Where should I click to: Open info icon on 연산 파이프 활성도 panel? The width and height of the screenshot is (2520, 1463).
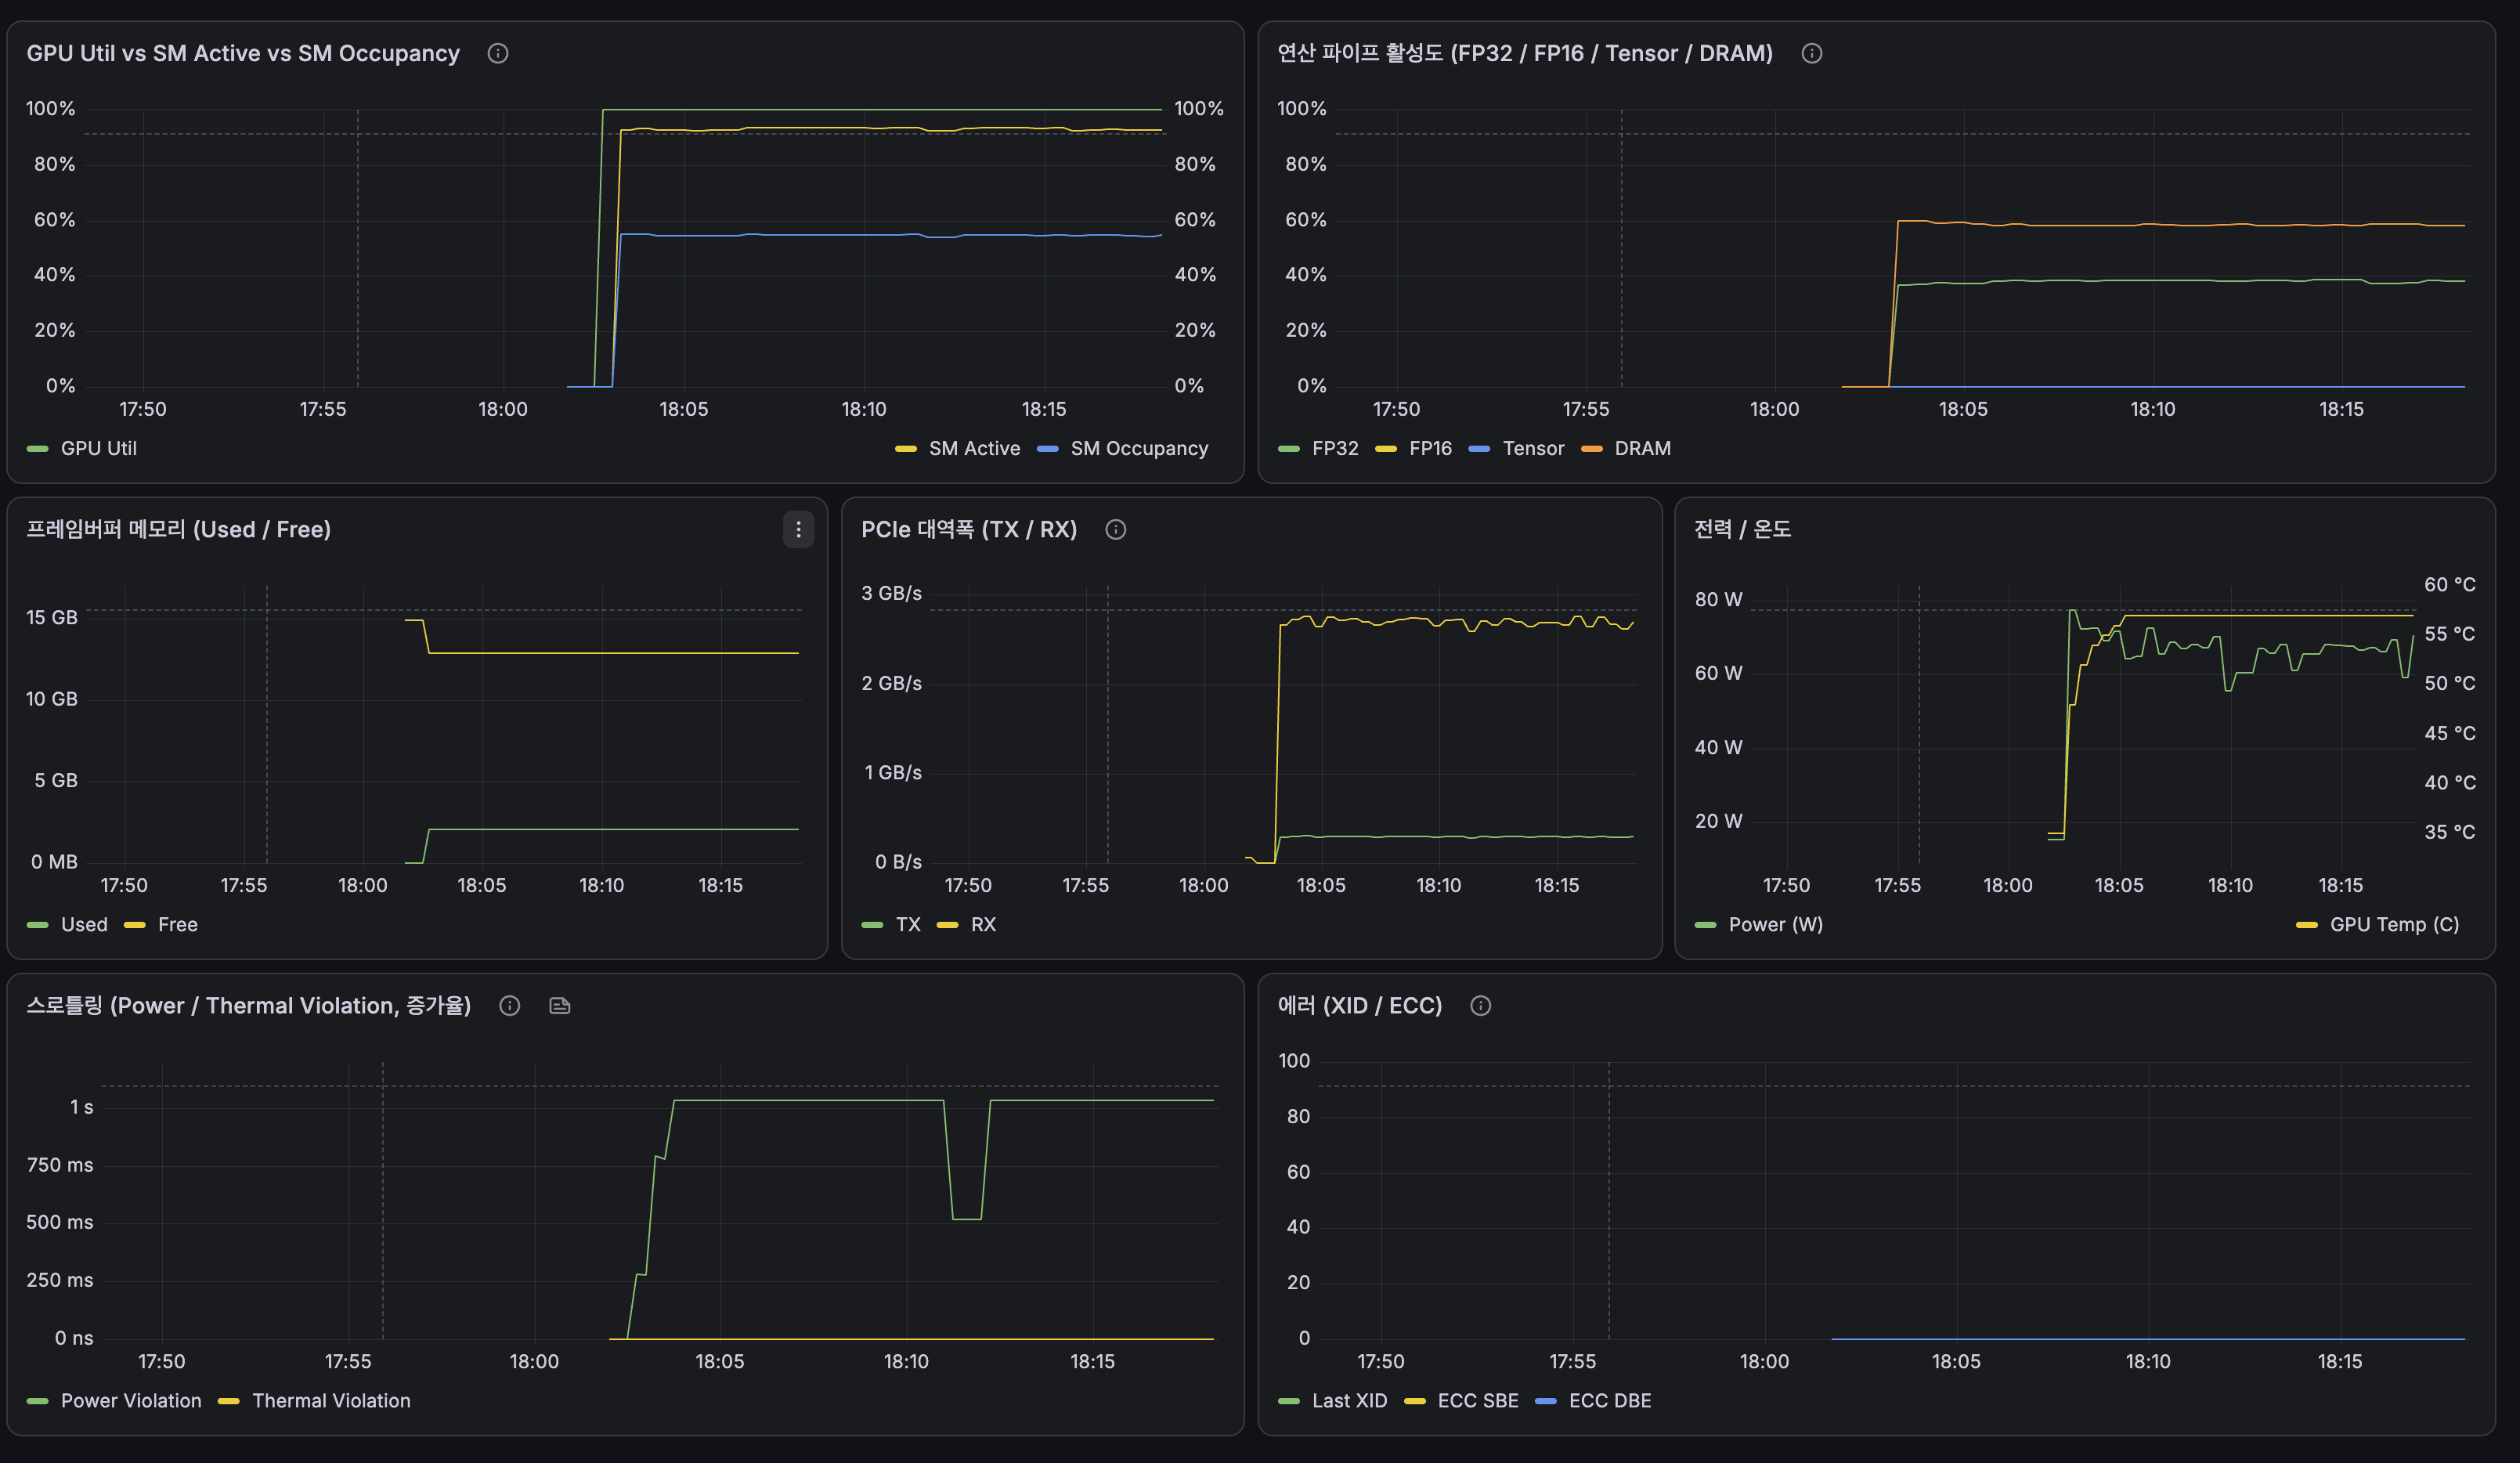[x=1811, y=54]
